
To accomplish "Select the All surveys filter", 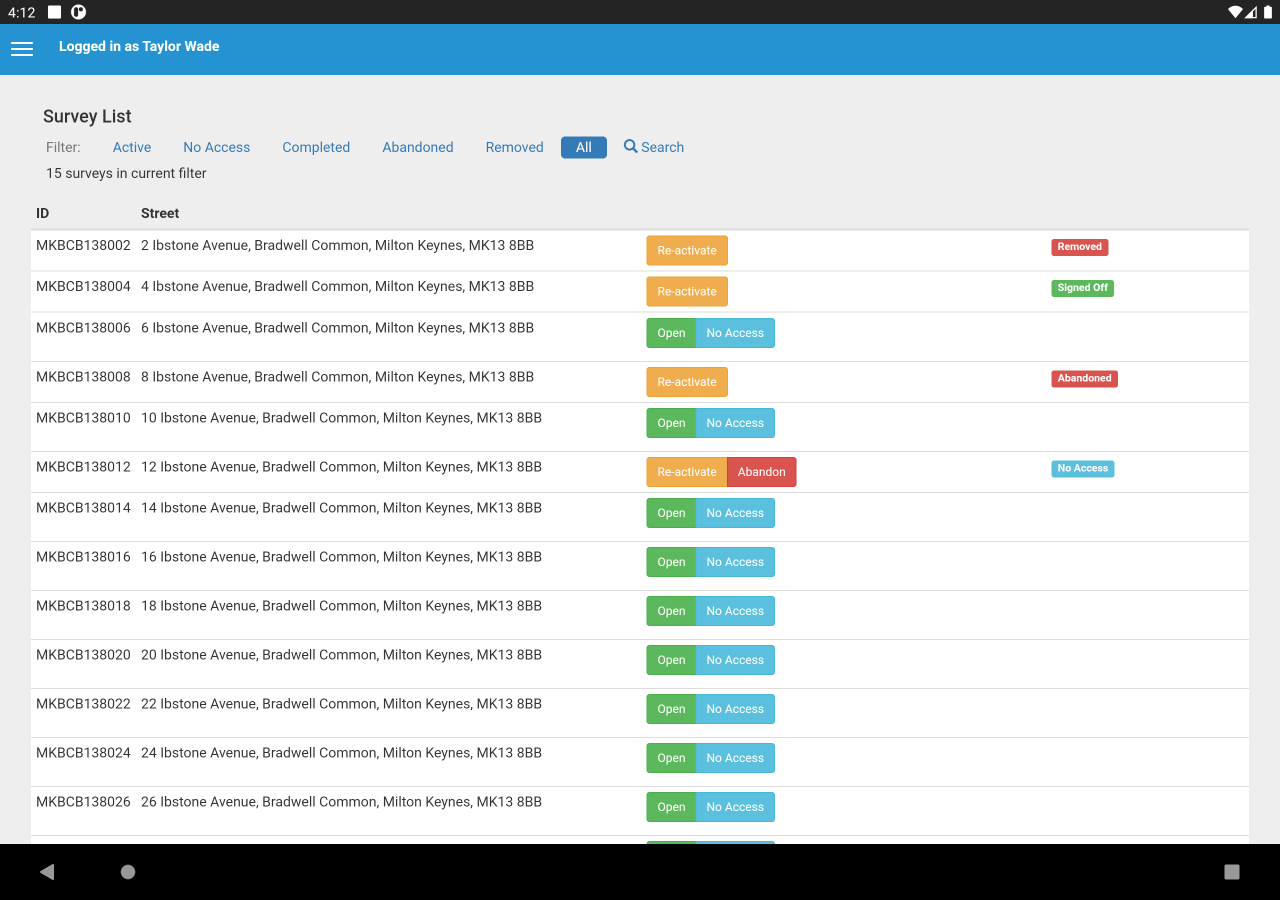I will click(583, 147).
